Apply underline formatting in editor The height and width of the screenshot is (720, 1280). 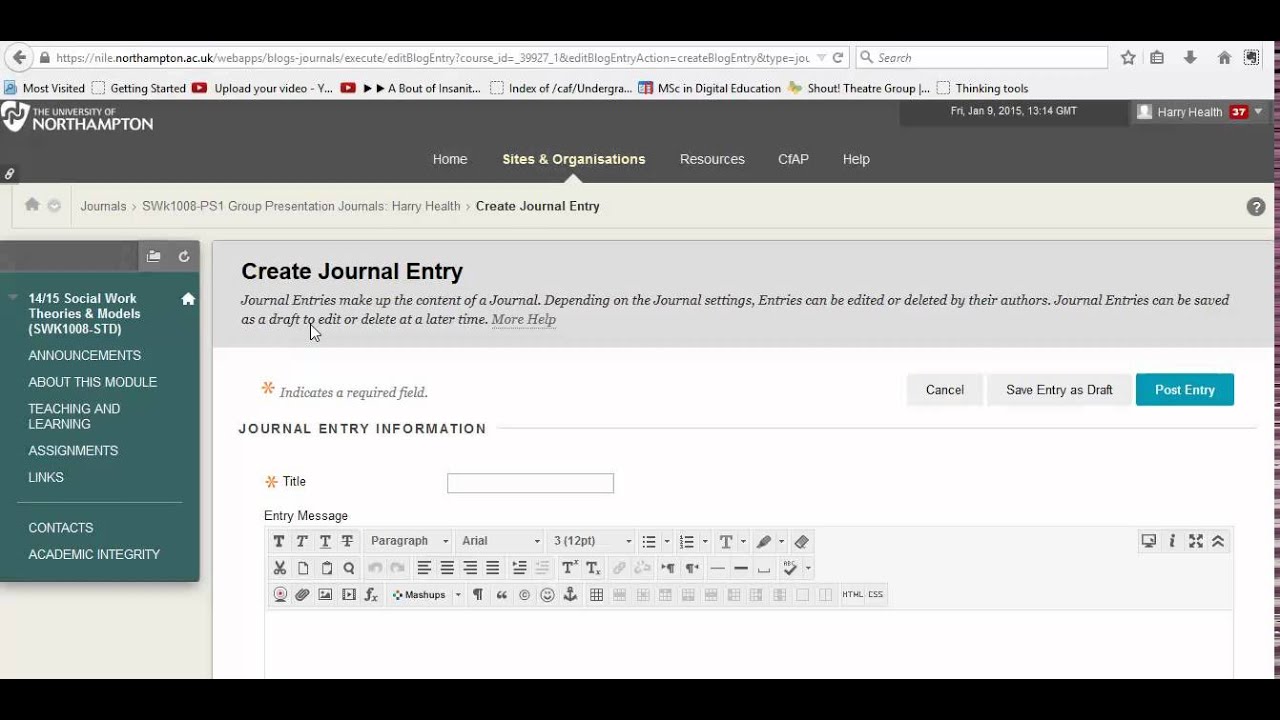point(325,541)
